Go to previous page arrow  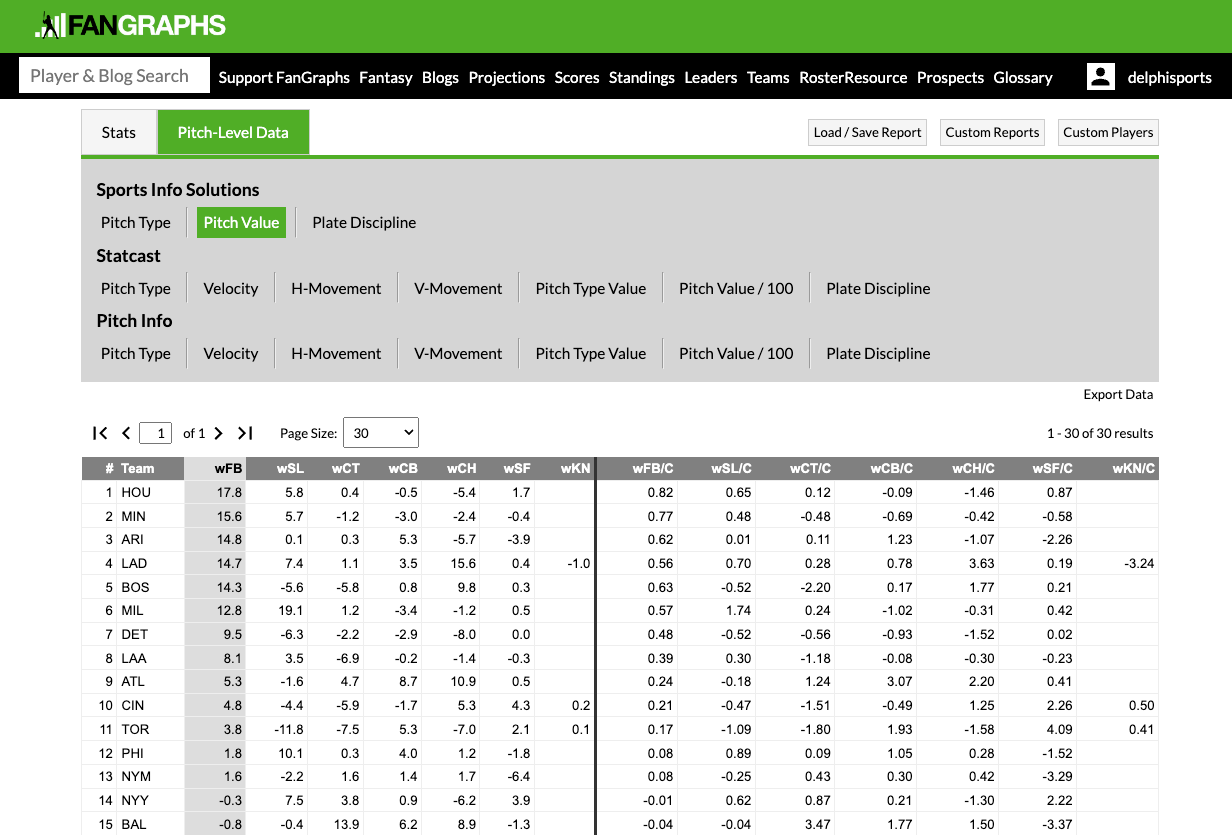coord(126,433)
